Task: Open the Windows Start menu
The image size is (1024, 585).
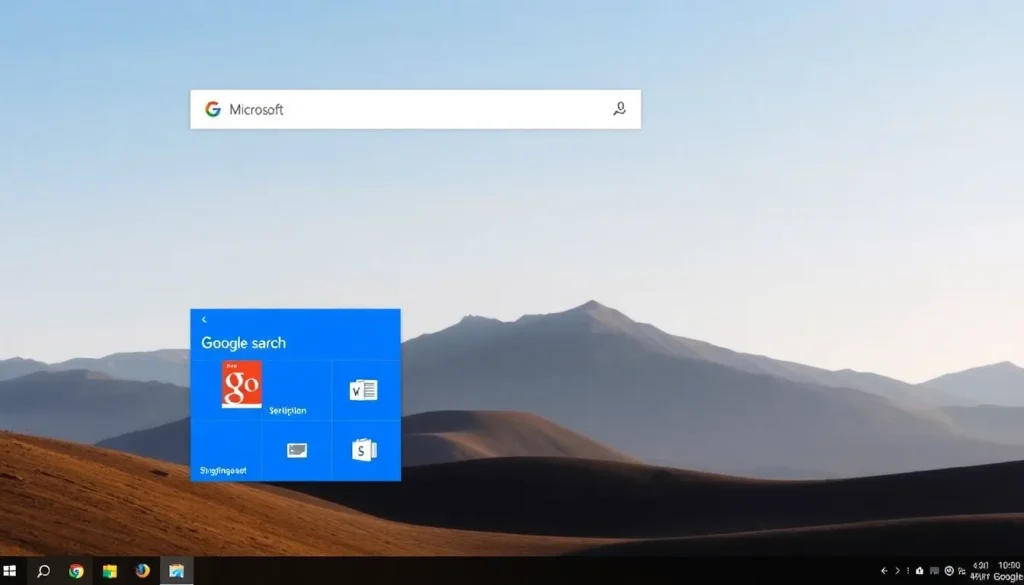Action: click(x=10, y=571)
